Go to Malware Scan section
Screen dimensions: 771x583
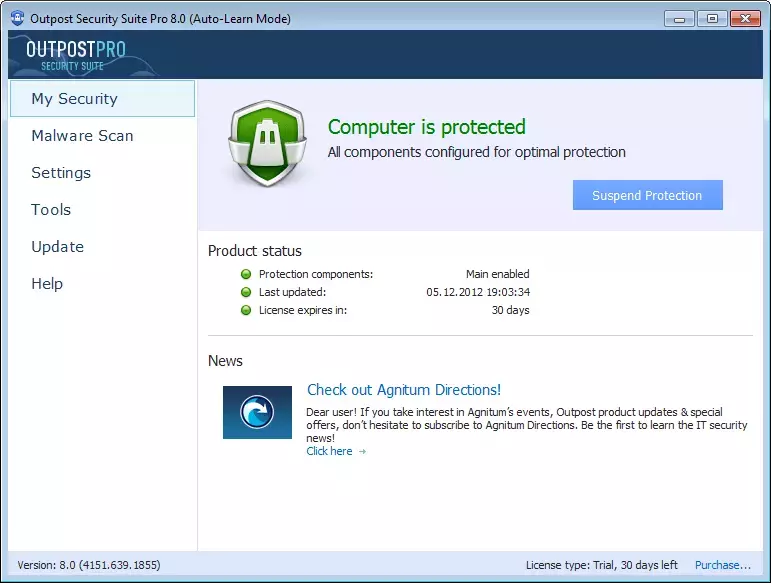82,136
